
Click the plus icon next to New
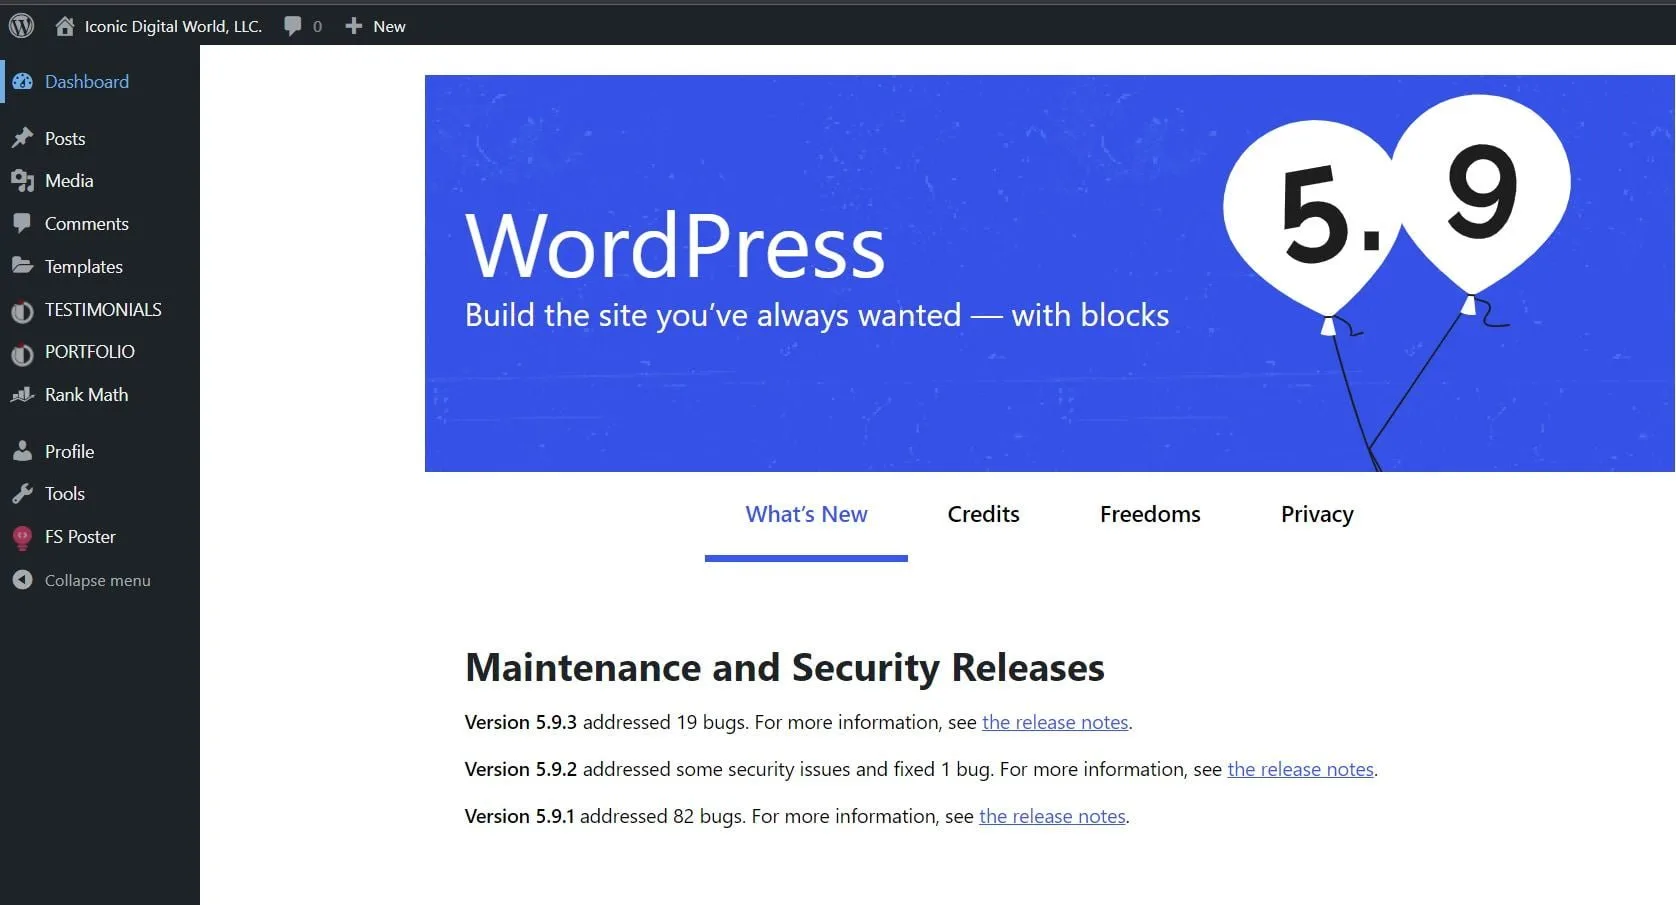pyautogui.click(x=354, y=26)
